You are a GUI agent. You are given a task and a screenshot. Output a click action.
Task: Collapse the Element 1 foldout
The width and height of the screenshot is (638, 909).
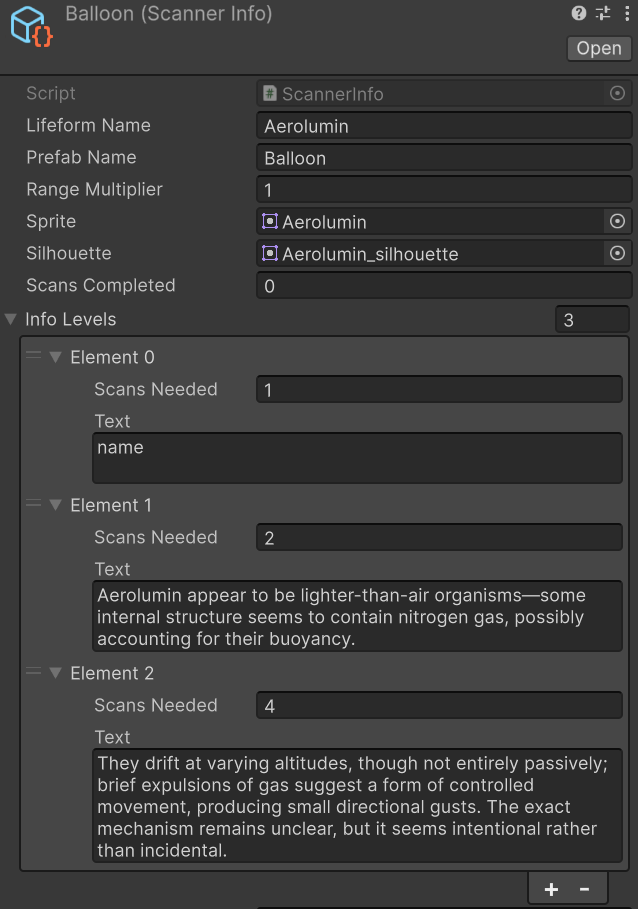(55, 505)
